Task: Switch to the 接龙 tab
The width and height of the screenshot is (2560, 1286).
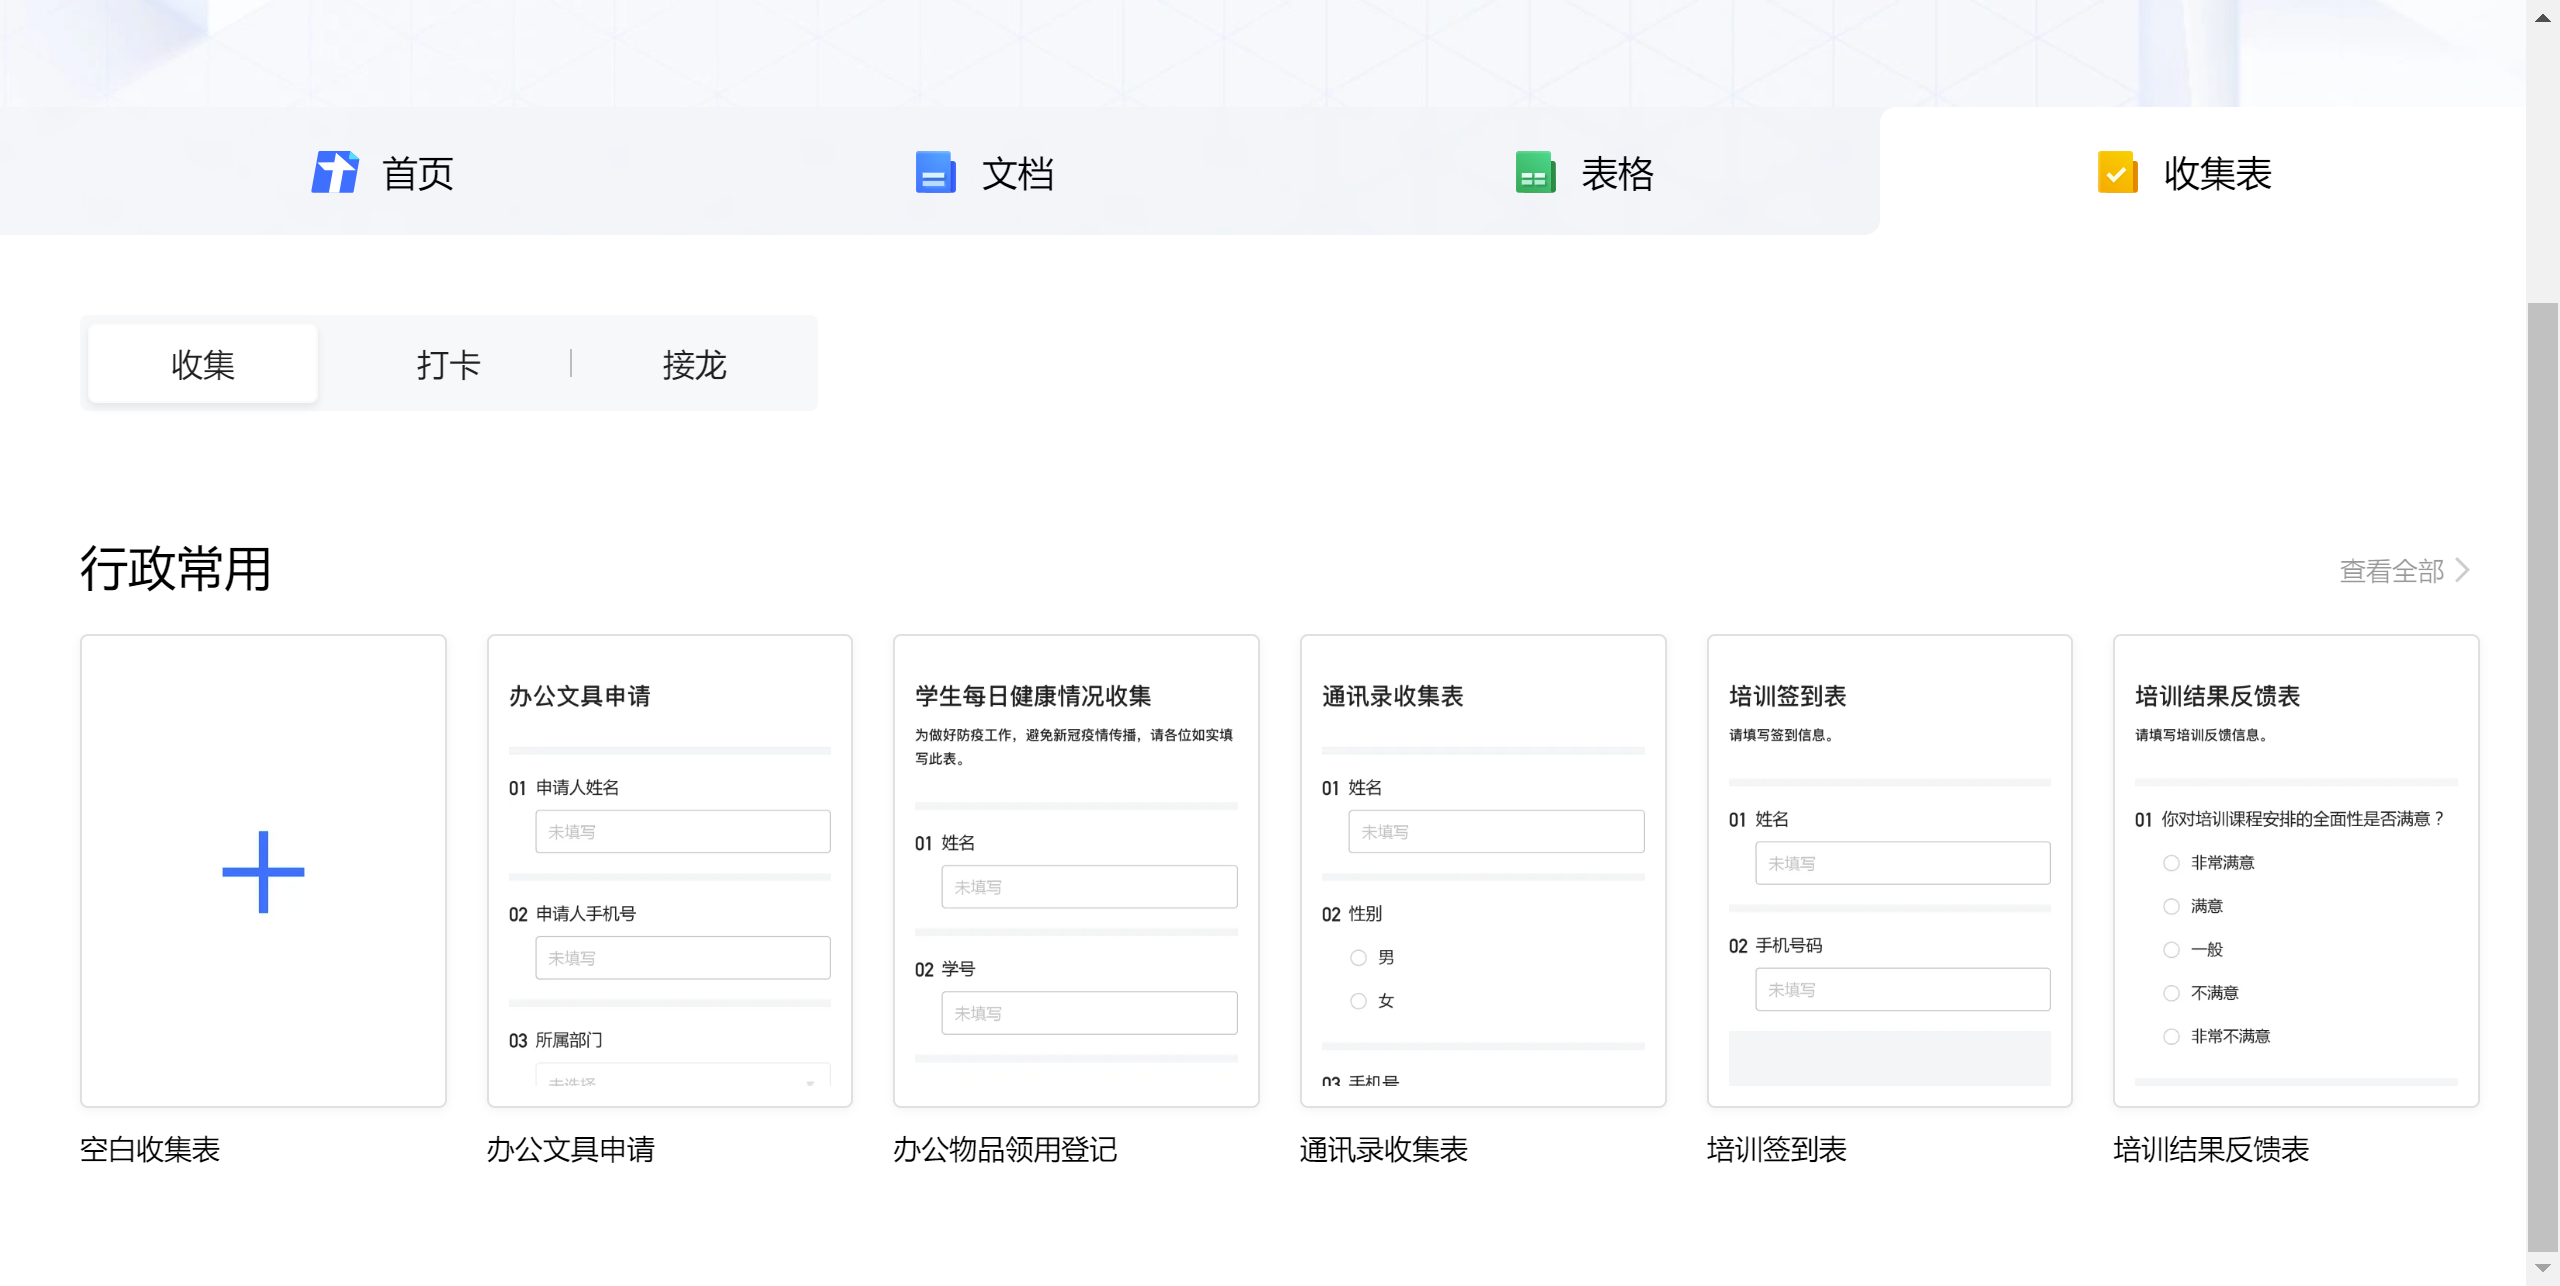Action: tap(694, 364)
